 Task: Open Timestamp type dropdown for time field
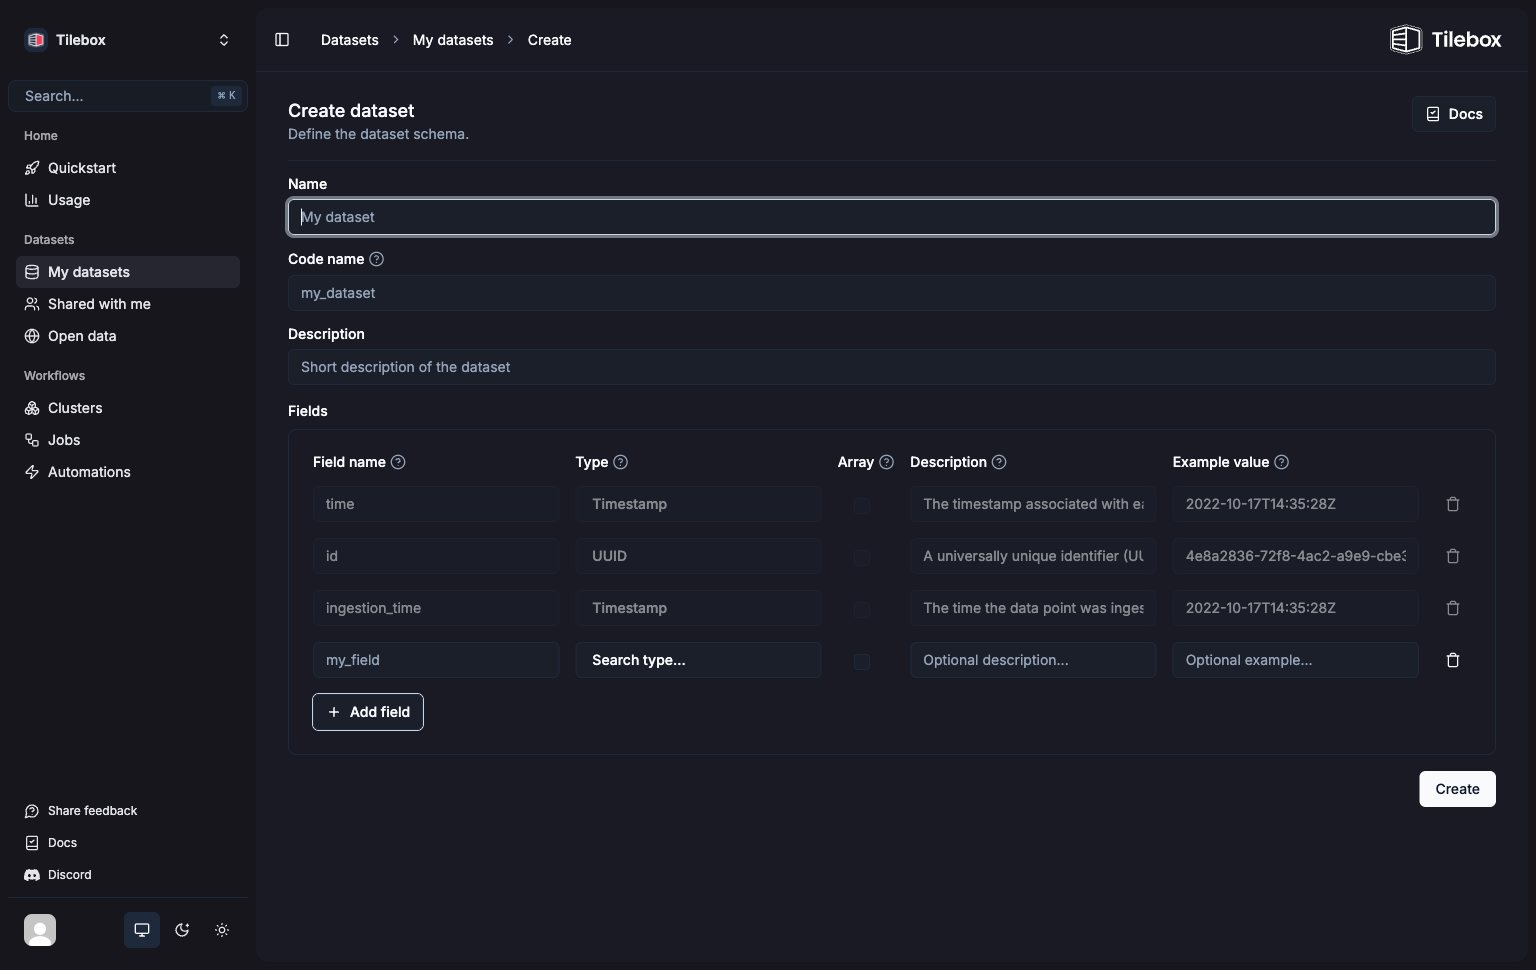[698, 504]
